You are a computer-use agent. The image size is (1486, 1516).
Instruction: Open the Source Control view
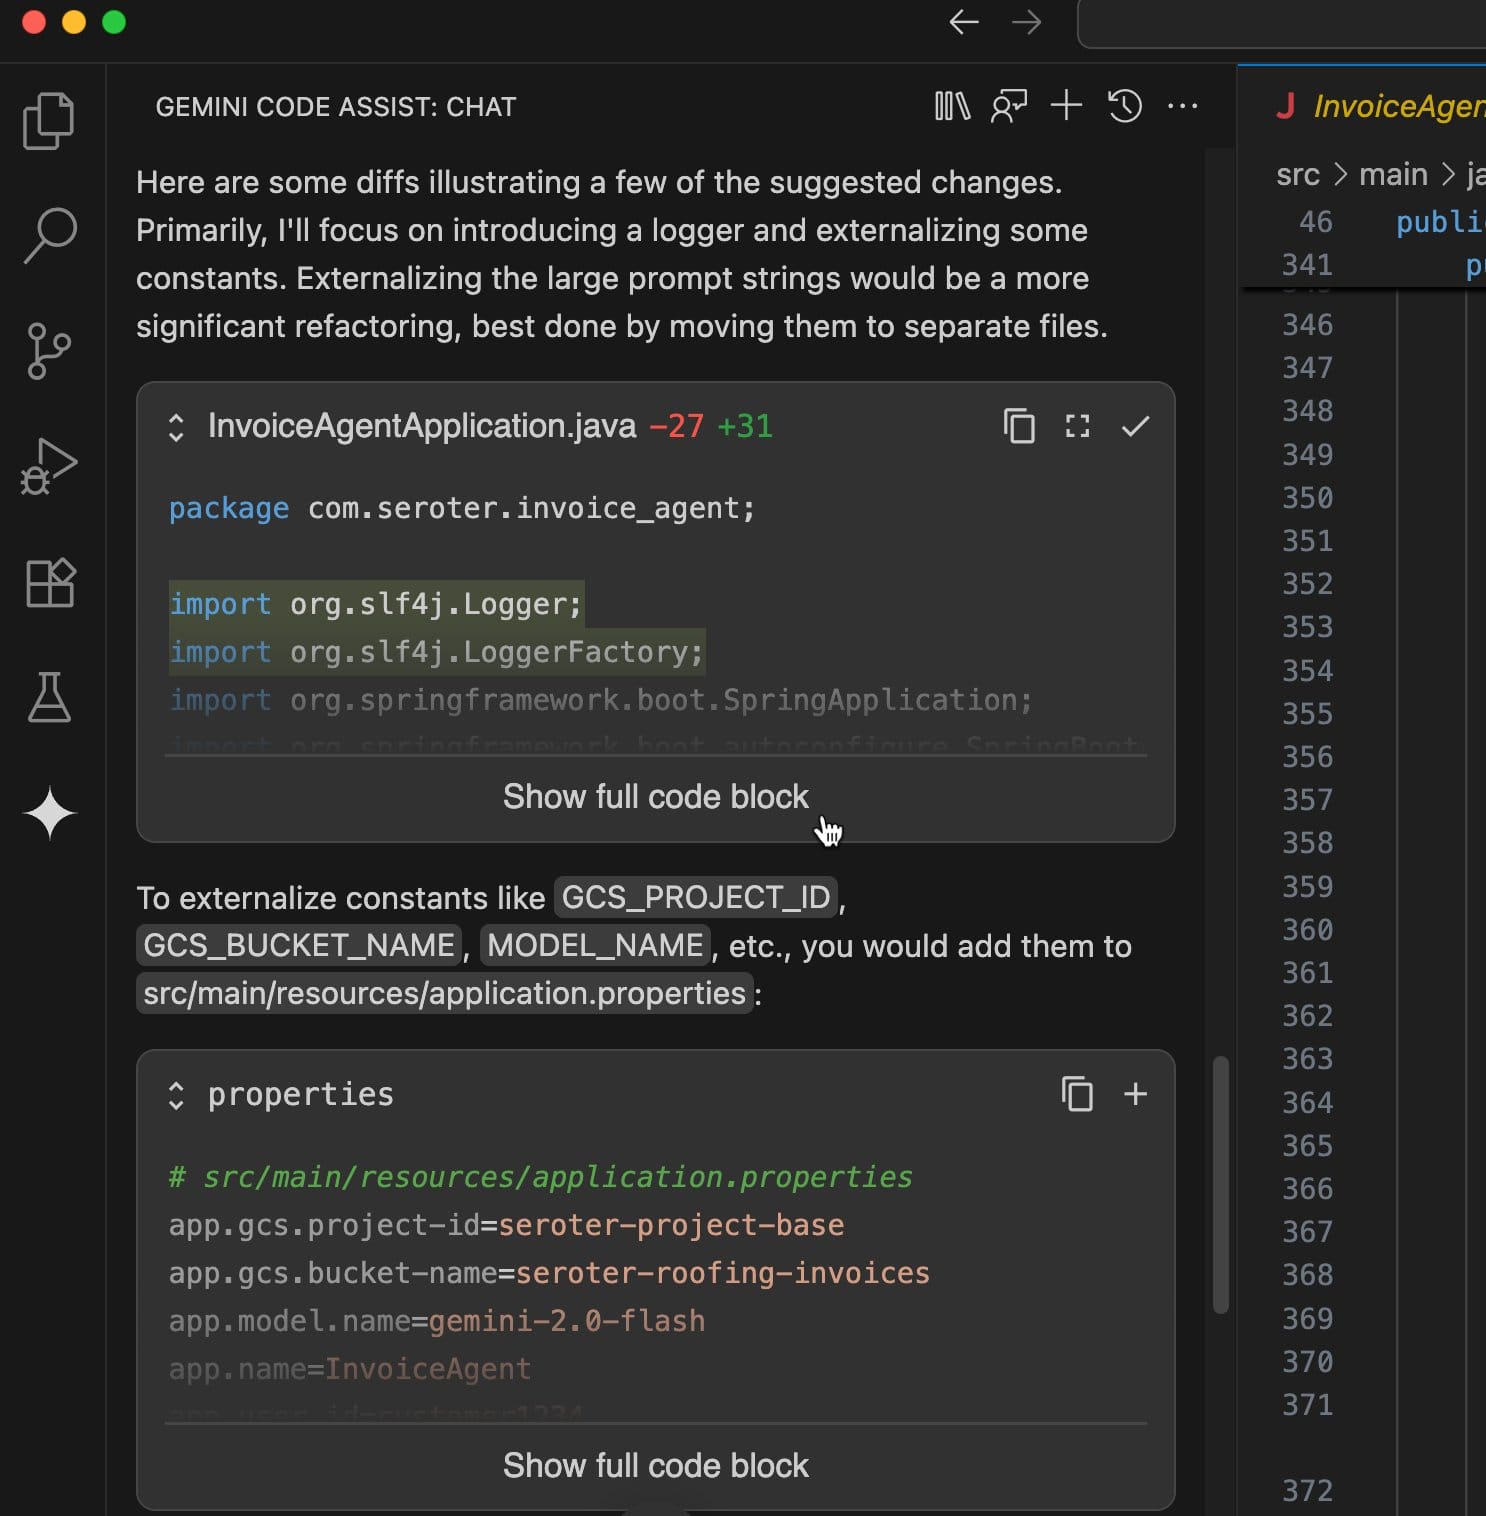pos(49,351)
